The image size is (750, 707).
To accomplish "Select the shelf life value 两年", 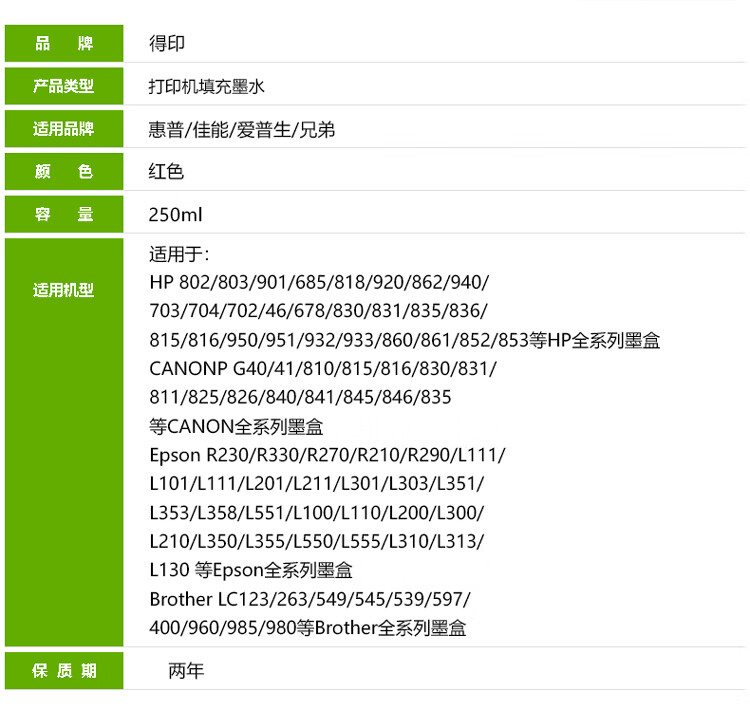I will click(186, 671).
